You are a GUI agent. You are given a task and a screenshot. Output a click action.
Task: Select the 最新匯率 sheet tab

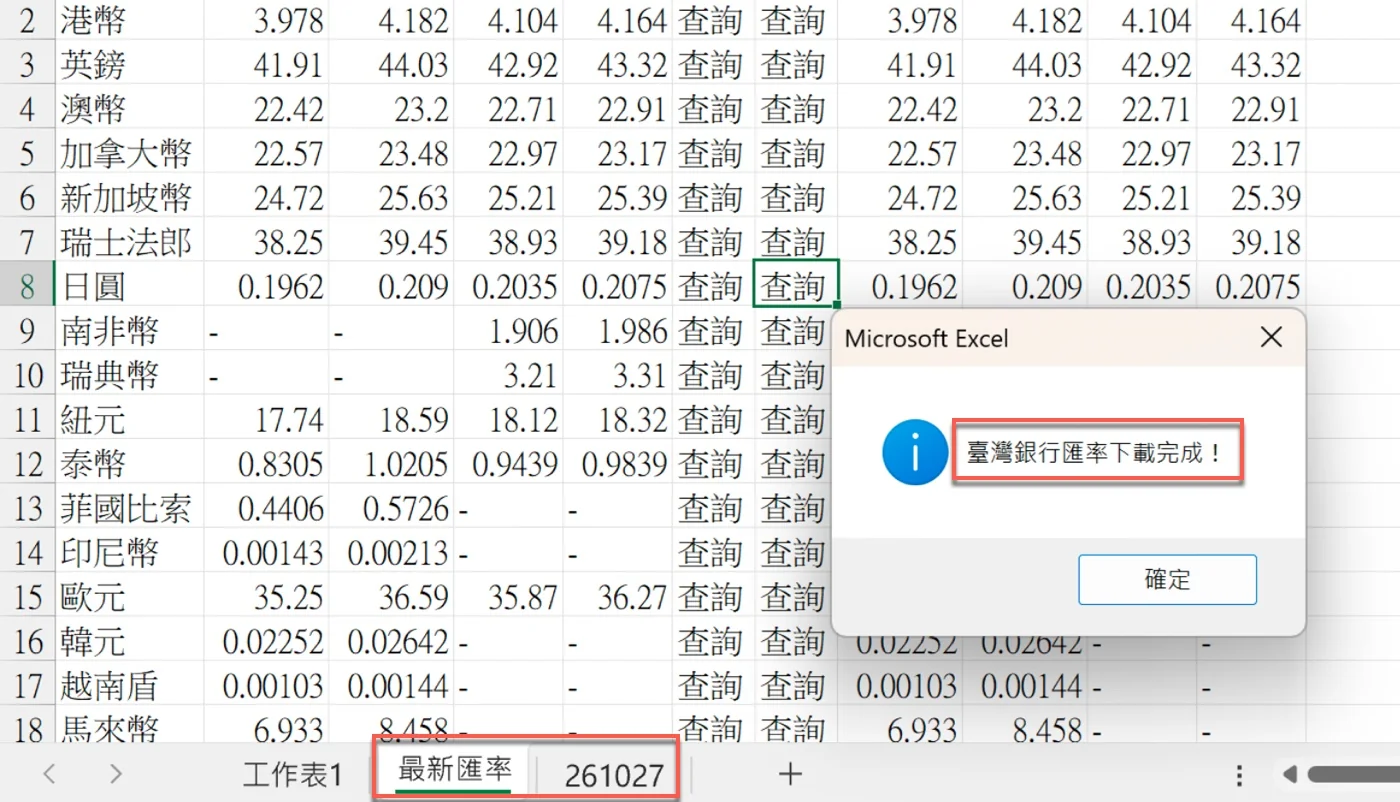coord(455,770)
